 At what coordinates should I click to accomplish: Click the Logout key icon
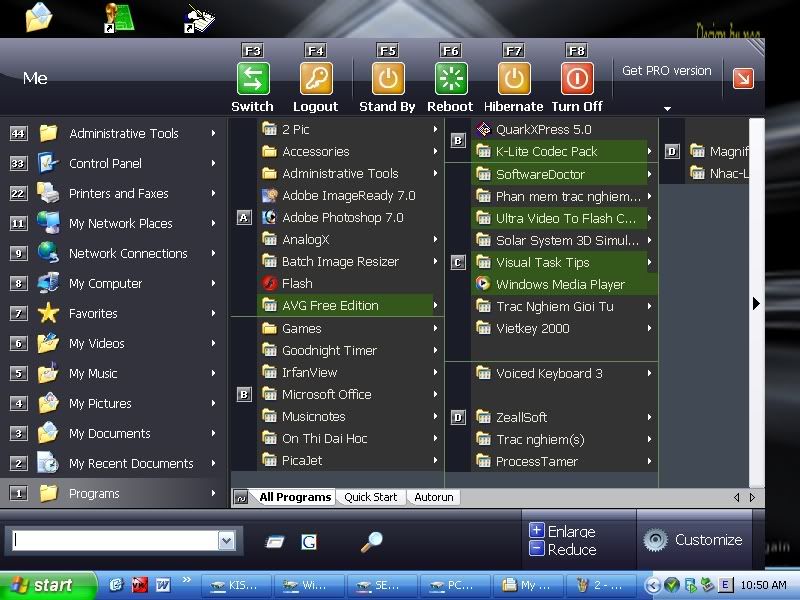point(316,79)
